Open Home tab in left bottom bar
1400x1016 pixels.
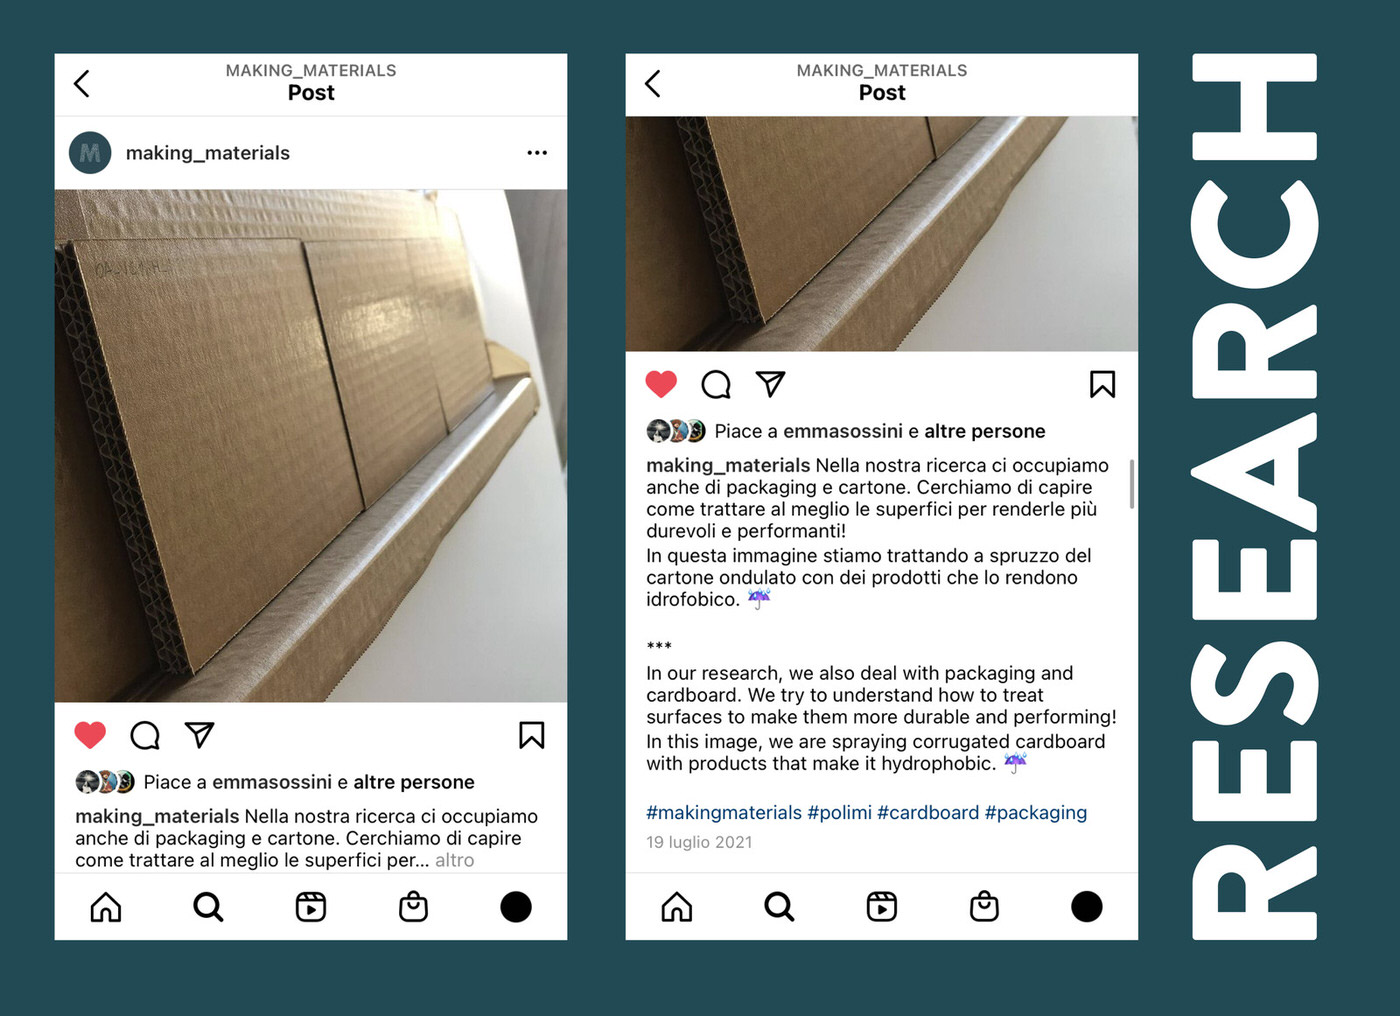pyautogui.click(x=106, y=907)
